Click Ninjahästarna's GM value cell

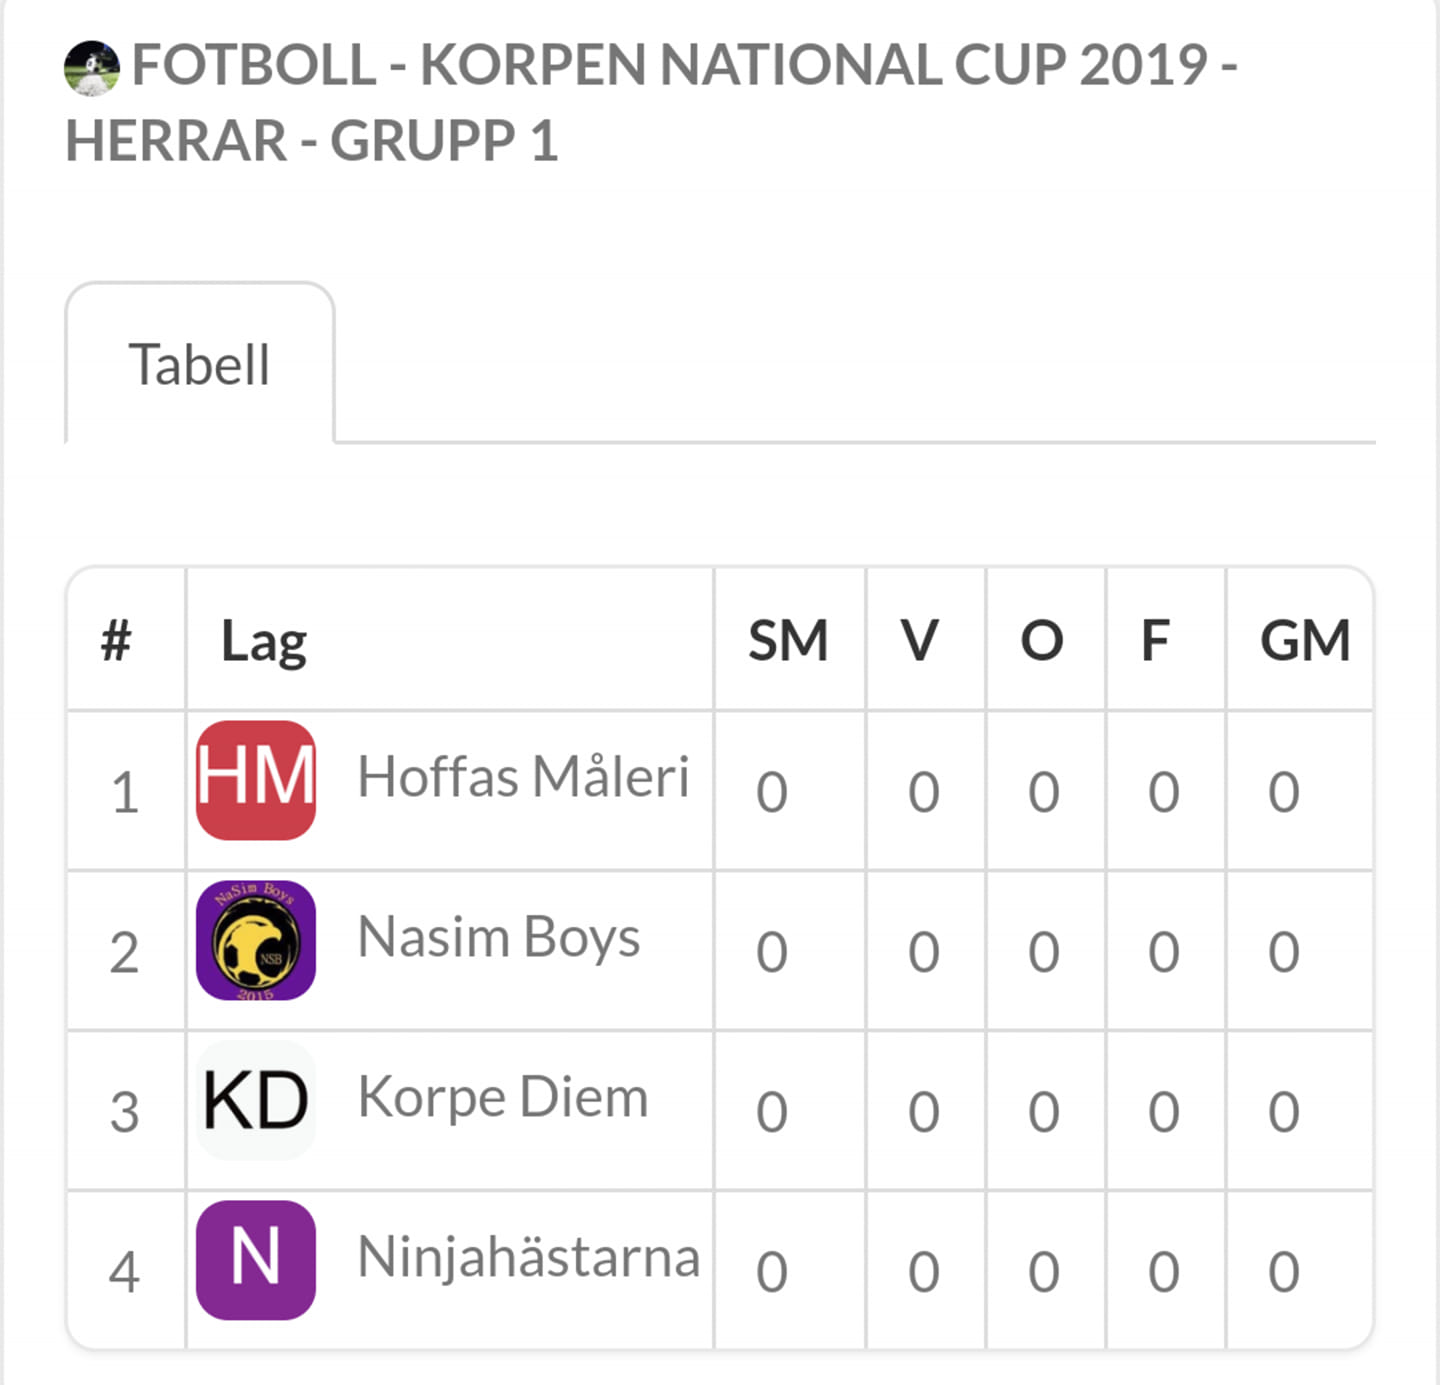tap(1299, 1270)
